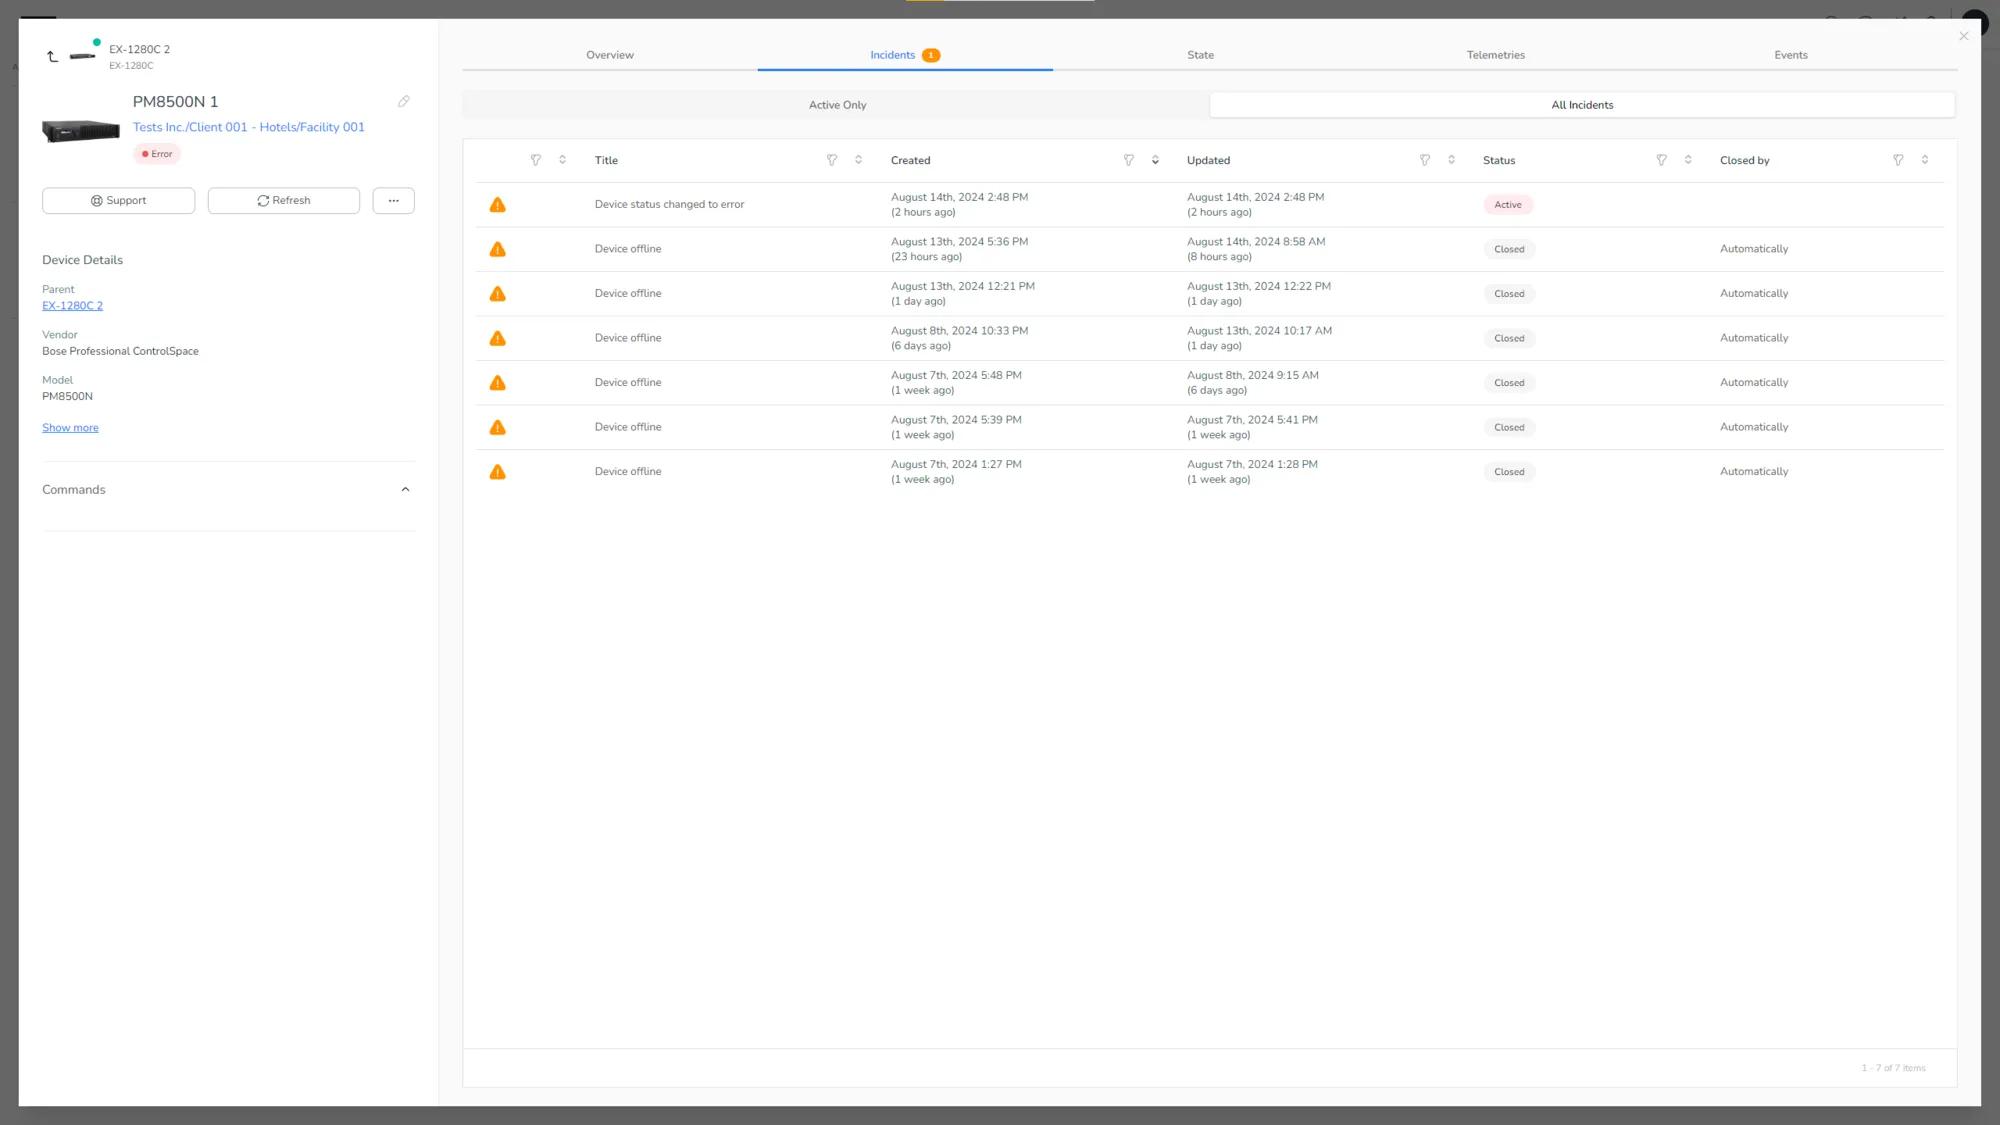Open the filter icon on the Updated column
Screen dimensions: 2000x1125
point(1425,160)
